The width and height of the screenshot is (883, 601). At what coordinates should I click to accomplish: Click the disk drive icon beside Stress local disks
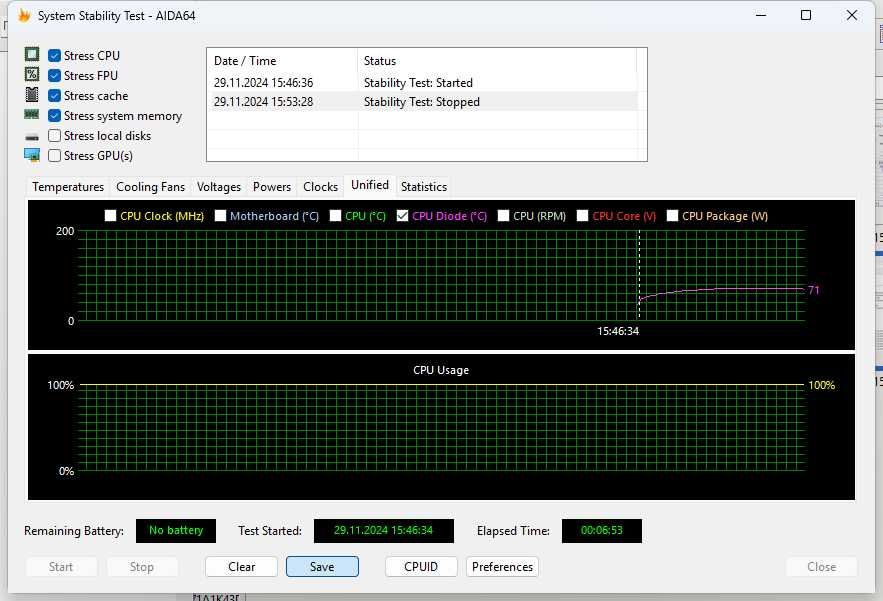tap(32, 137)
